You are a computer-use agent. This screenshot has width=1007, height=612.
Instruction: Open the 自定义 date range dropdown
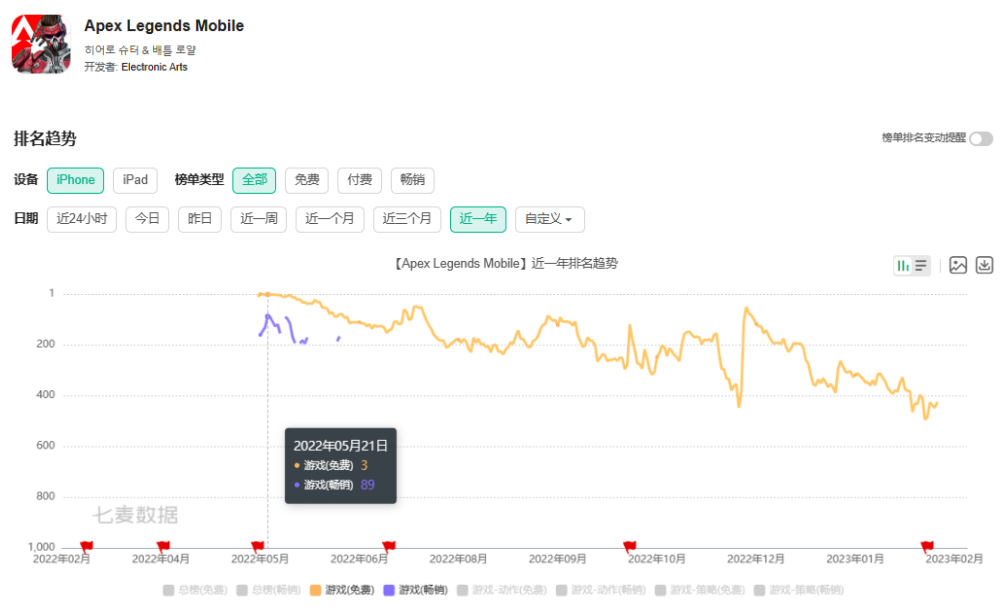(549, 219)
